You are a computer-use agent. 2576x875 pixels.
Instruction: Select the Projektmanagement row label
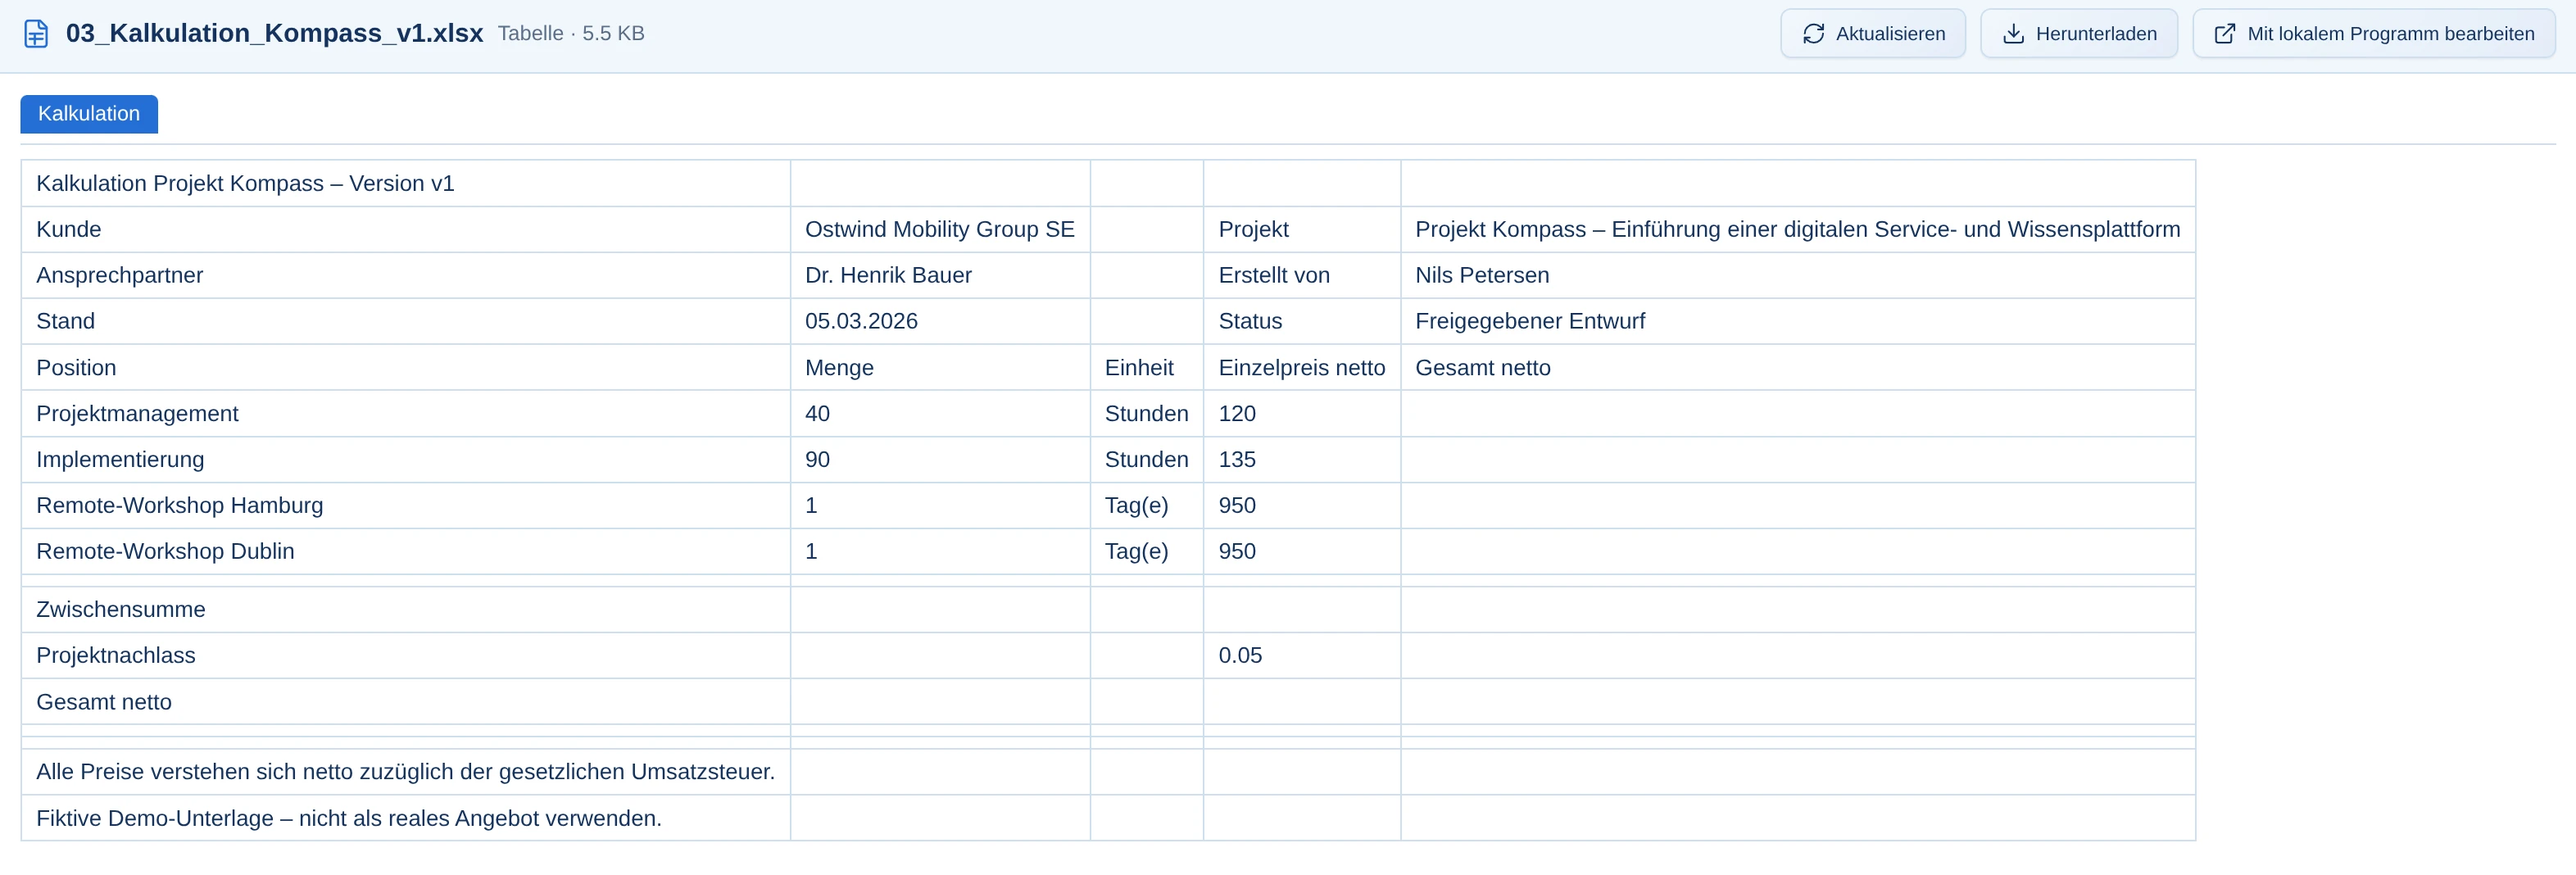click(x=406, y=414)
